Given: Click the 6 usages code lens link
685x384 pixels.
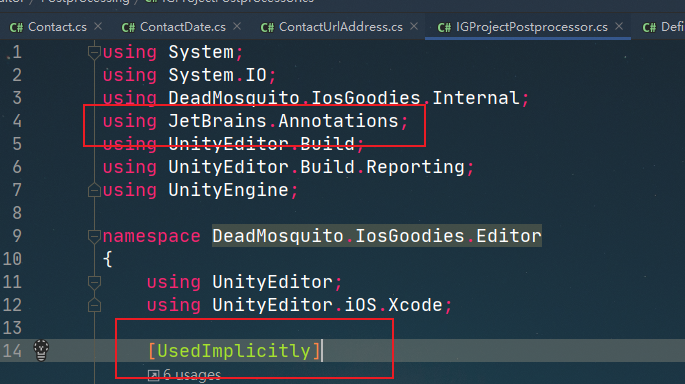Looking at the screenshot, I should coord(192,375).
